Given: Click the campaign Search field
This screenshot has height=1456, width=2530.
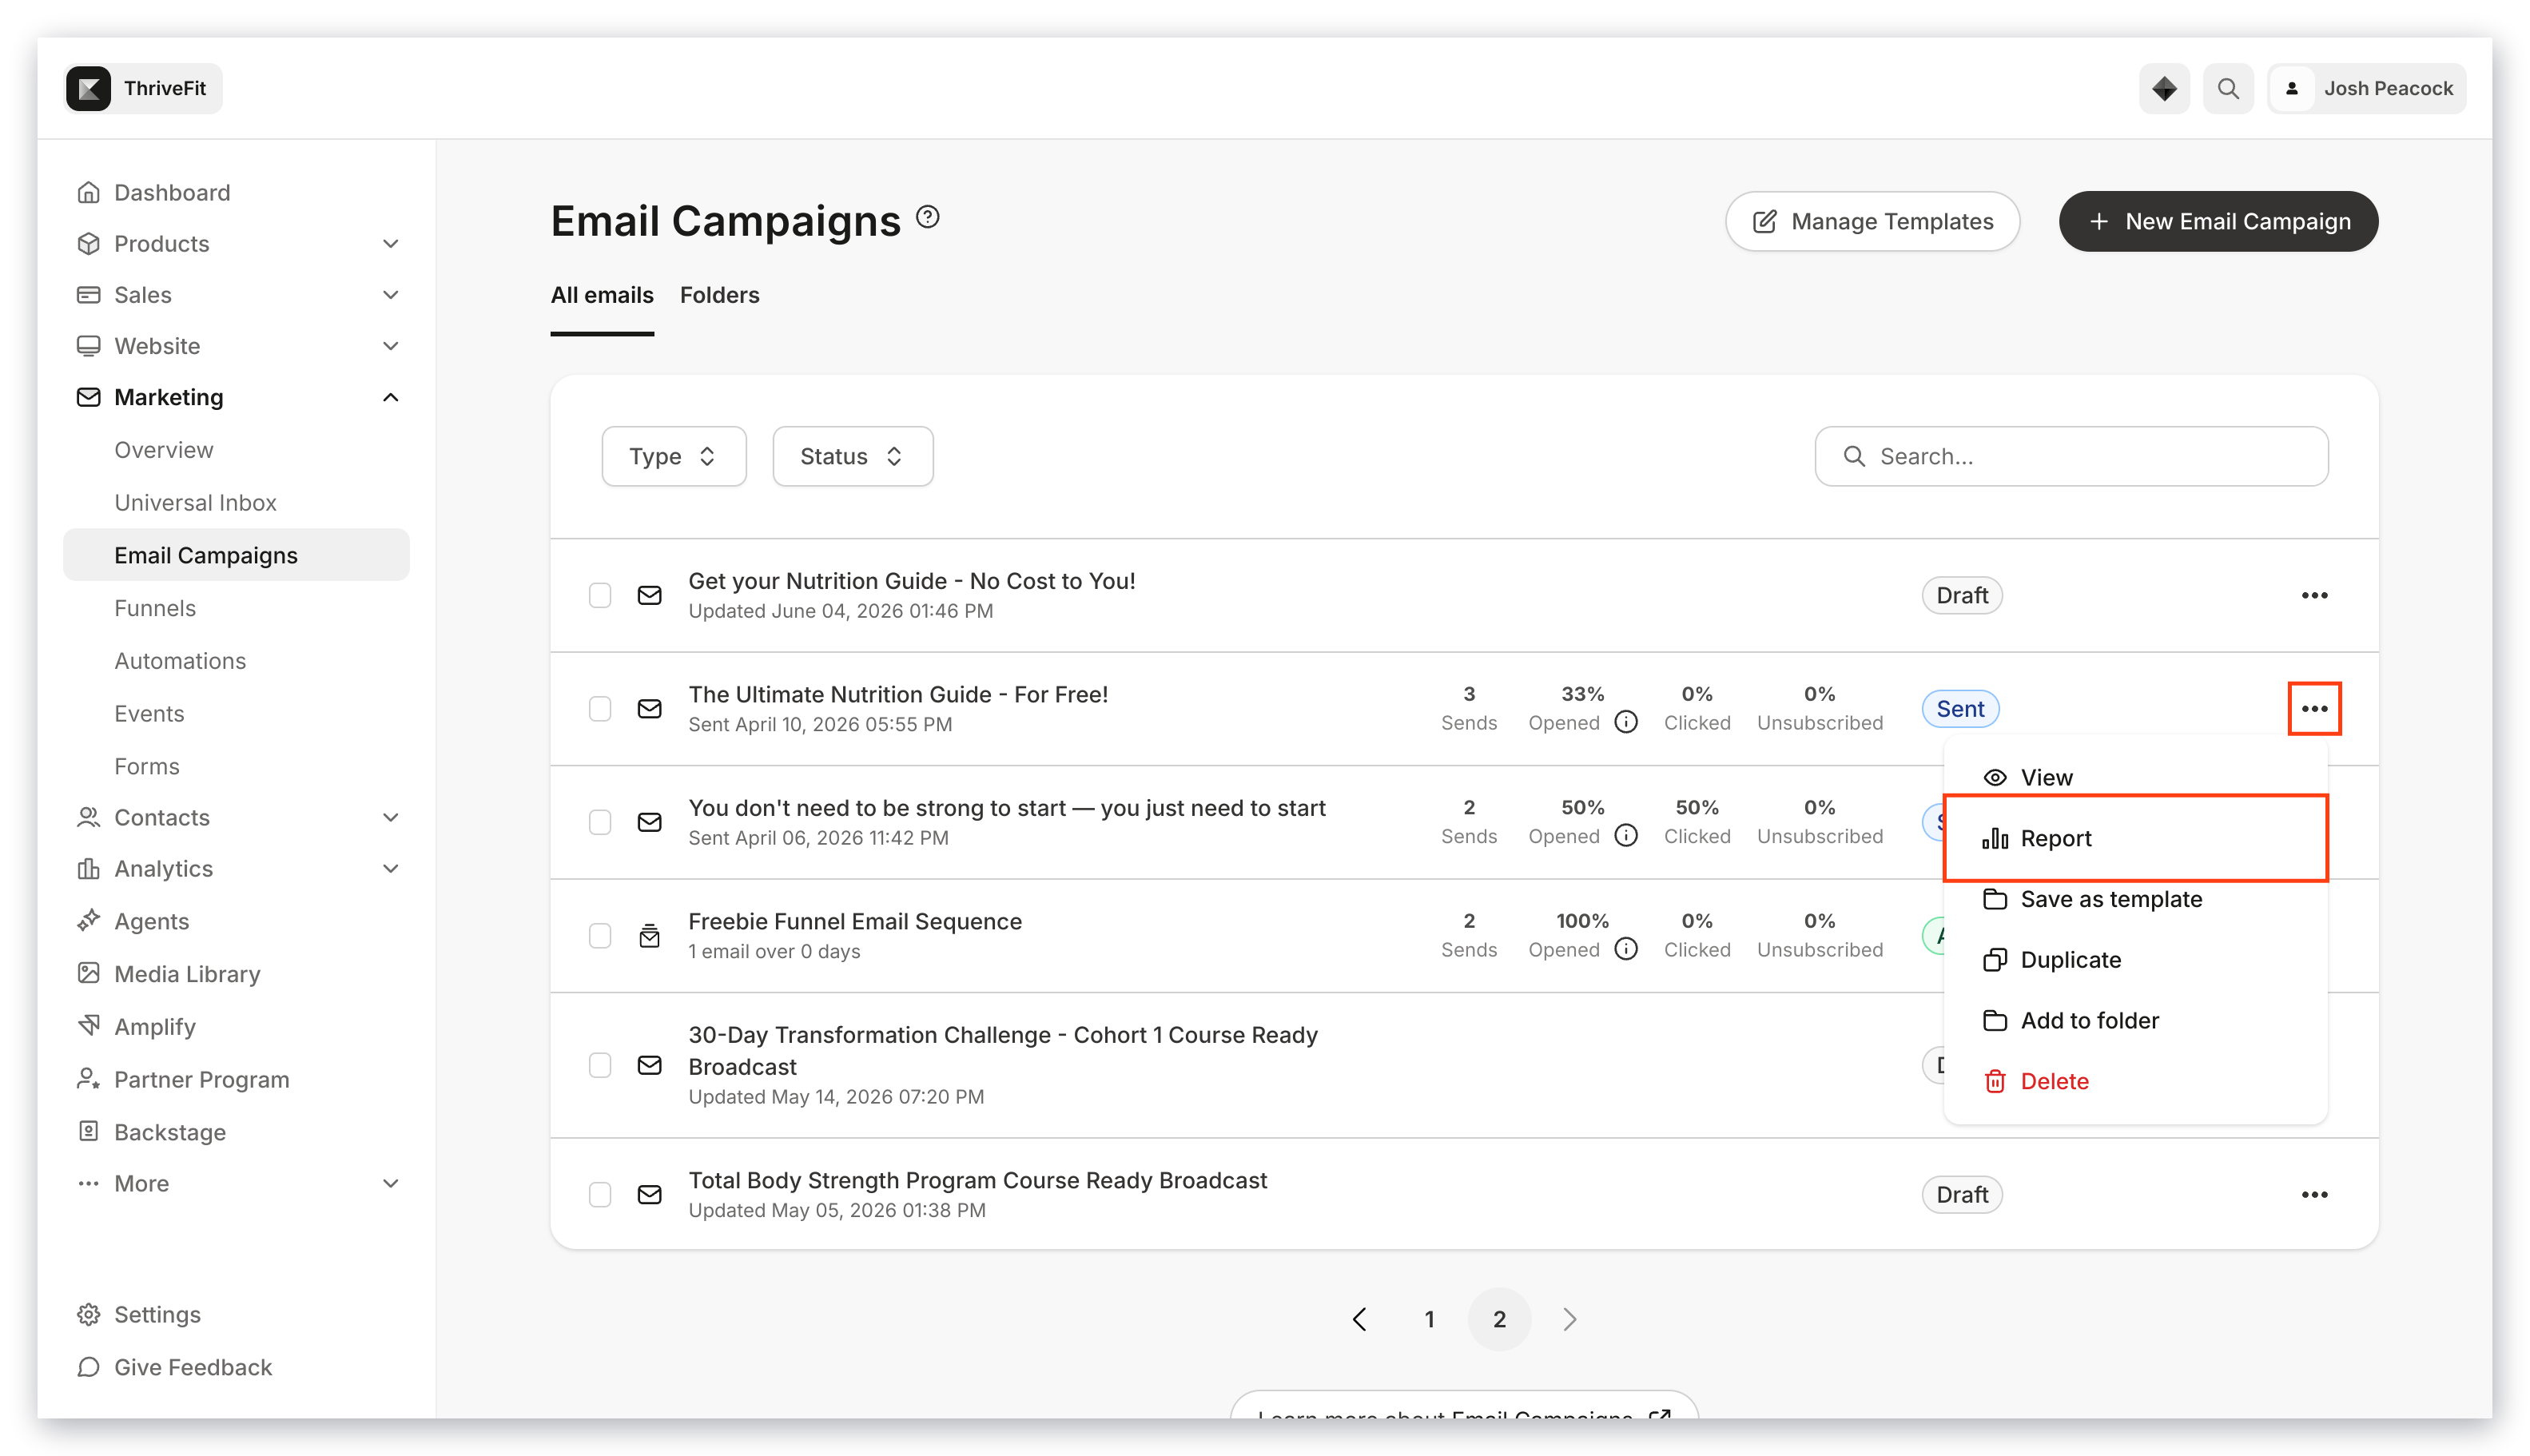Looking at the screenshot, I should pos(2071,456).
